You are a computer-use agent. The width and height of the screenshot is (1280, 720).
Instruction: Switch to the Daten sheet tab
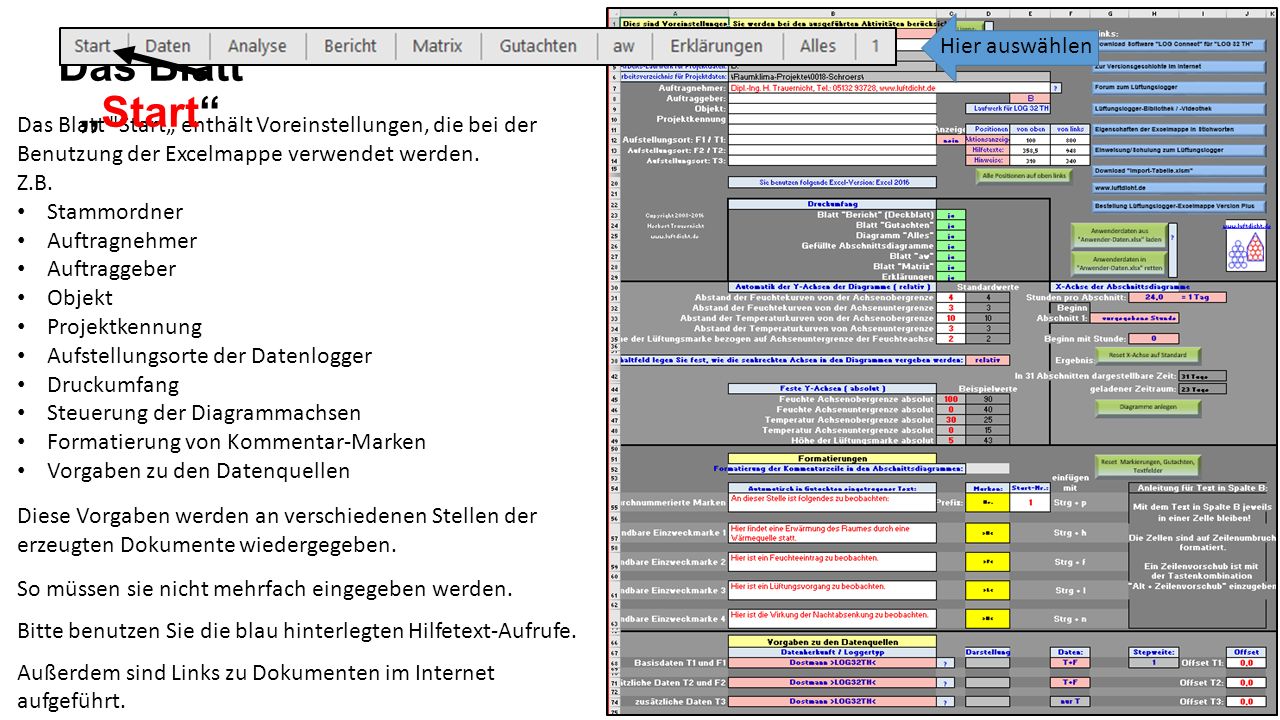pos(168,46)
